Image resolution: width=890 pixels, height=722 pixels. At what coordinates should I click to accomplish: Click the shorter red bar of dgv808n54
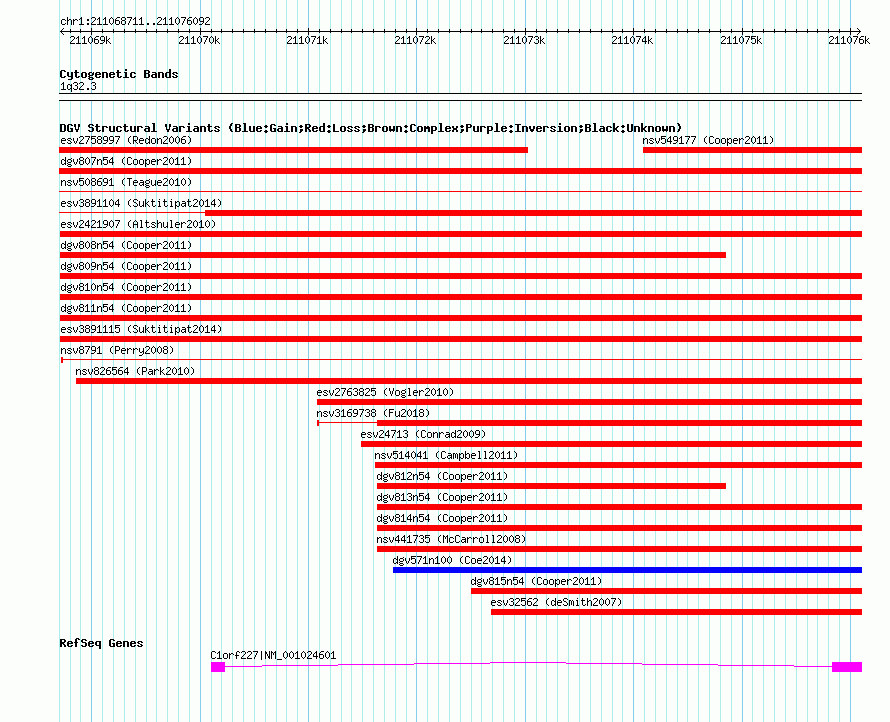pyautogui.click(x=393, y=255)
